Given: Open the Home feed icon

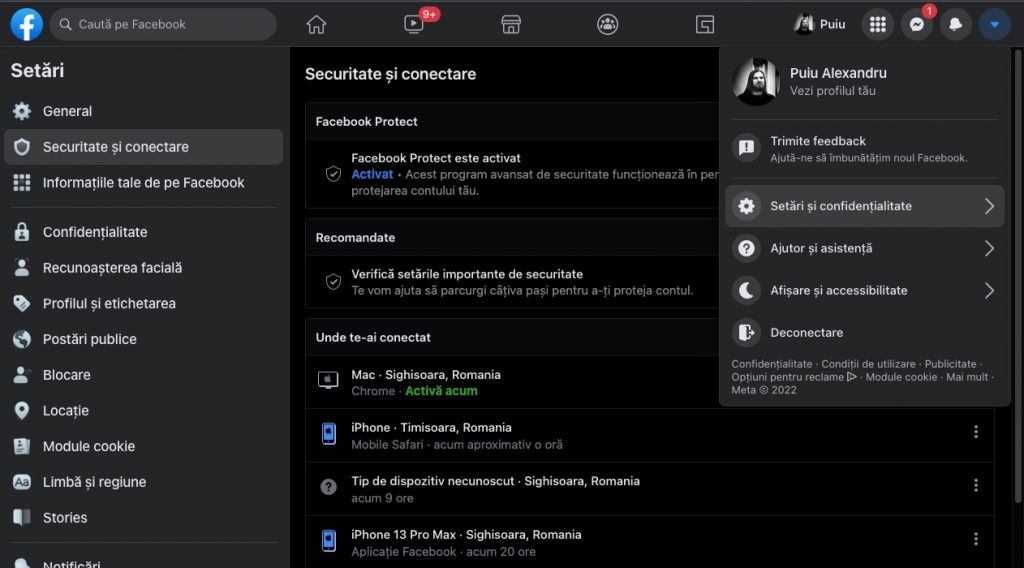Looking at the screenshot, I should point(316,24).
